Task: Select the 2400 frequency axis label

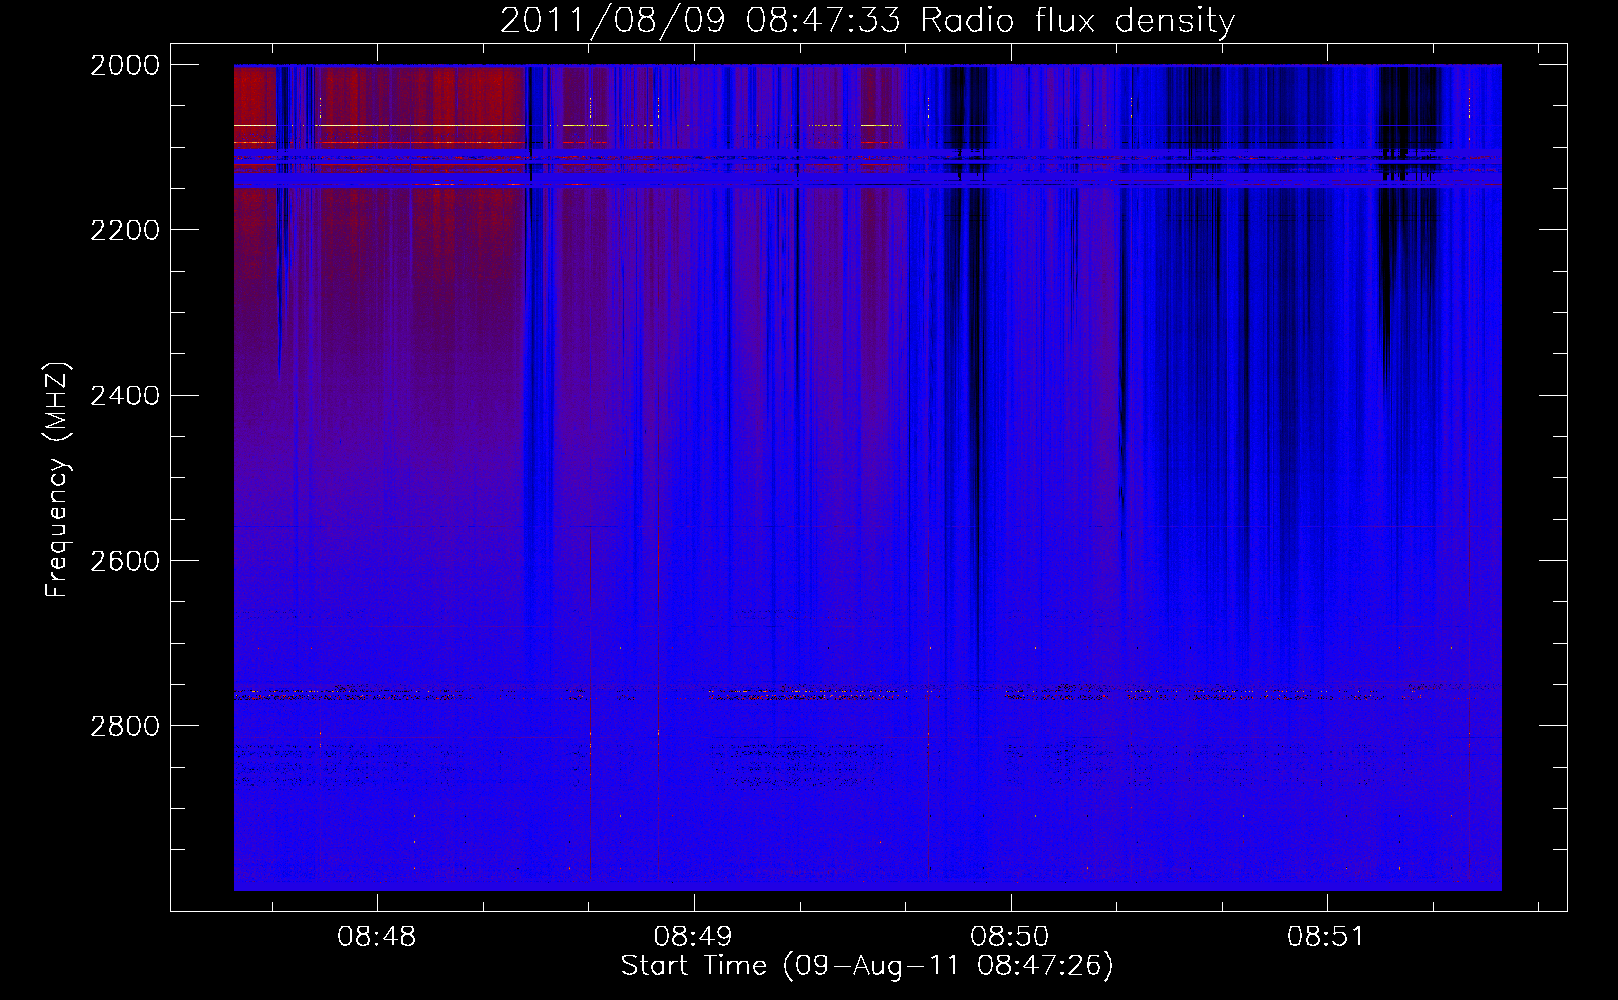Action: point(125,395)
